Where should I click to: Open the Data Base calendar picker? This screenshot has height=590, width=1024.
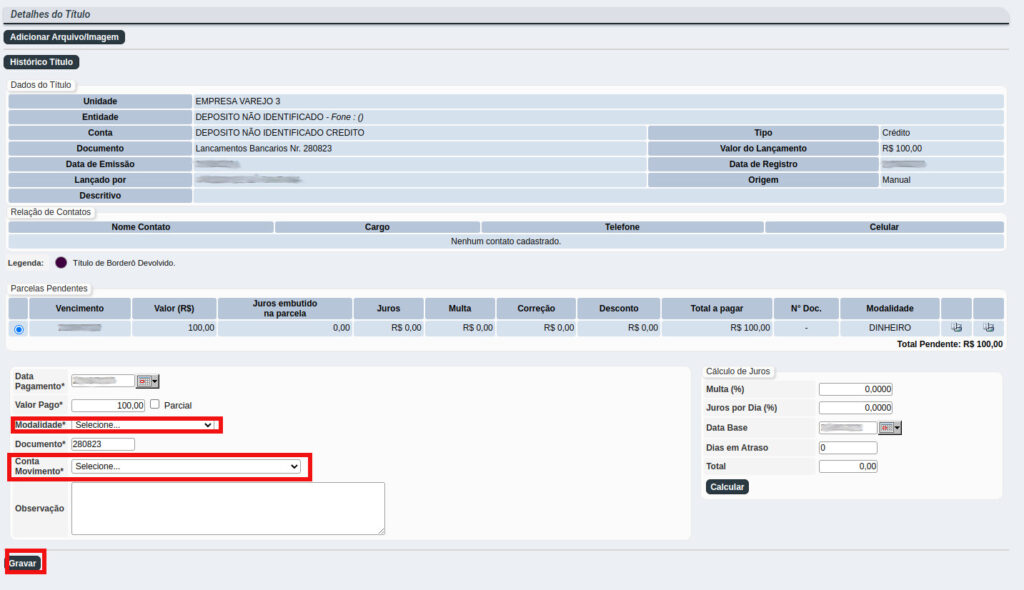[890, 428]
